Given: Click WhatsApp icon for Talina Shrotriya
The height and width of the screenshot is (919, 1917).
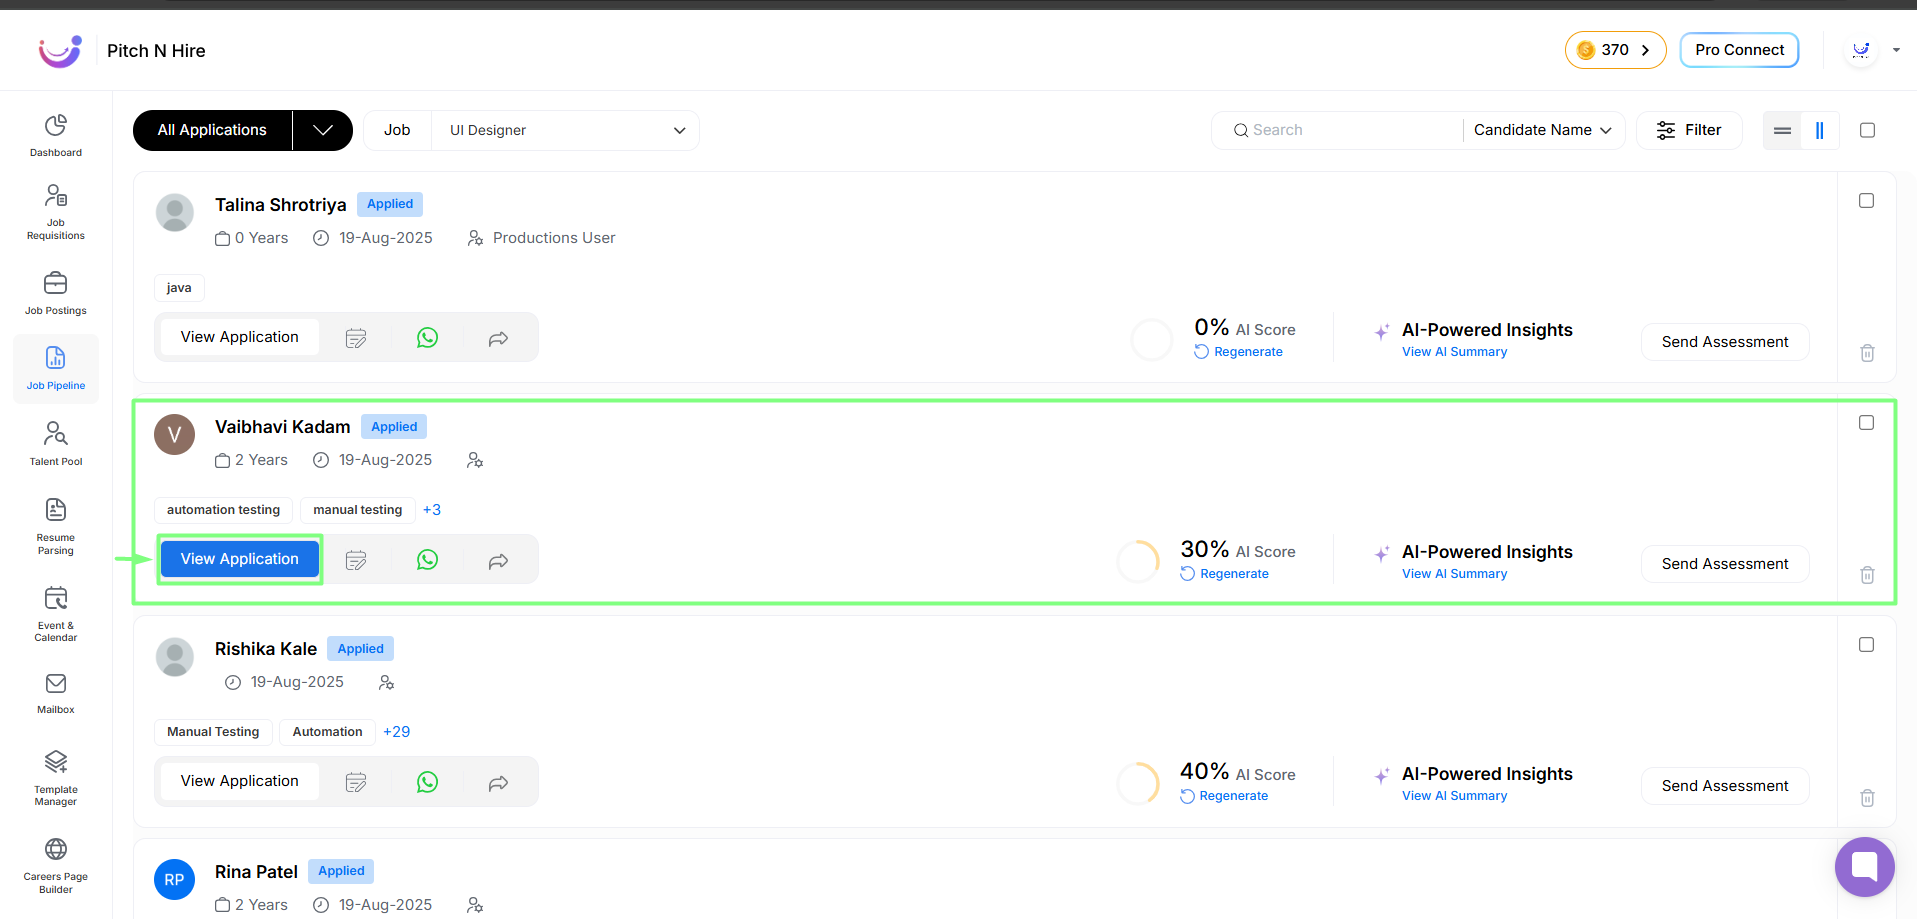Looking at the screenshot, I should [x=427, y=338].
